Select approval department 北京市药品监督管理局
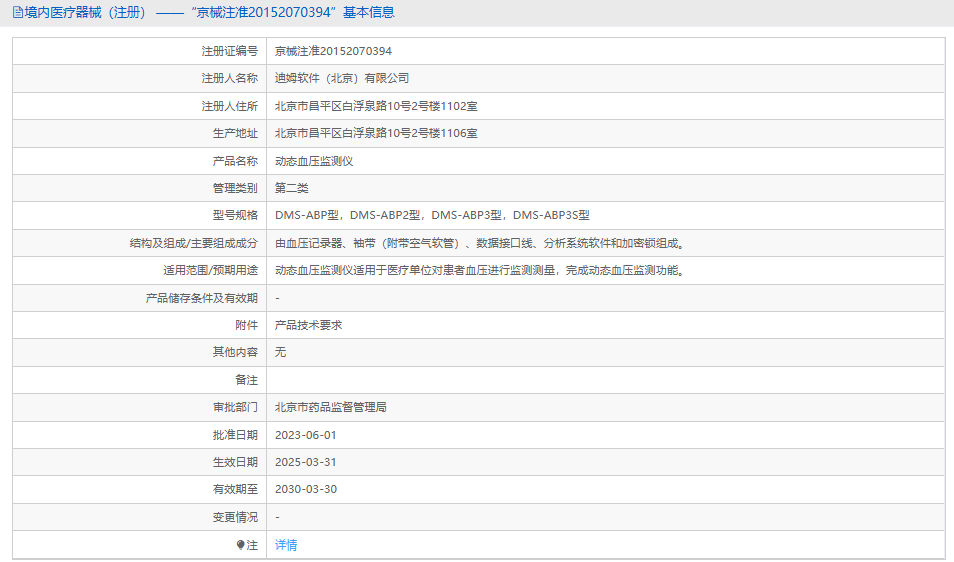Viewport: 954px width, 562px height. 331,408
